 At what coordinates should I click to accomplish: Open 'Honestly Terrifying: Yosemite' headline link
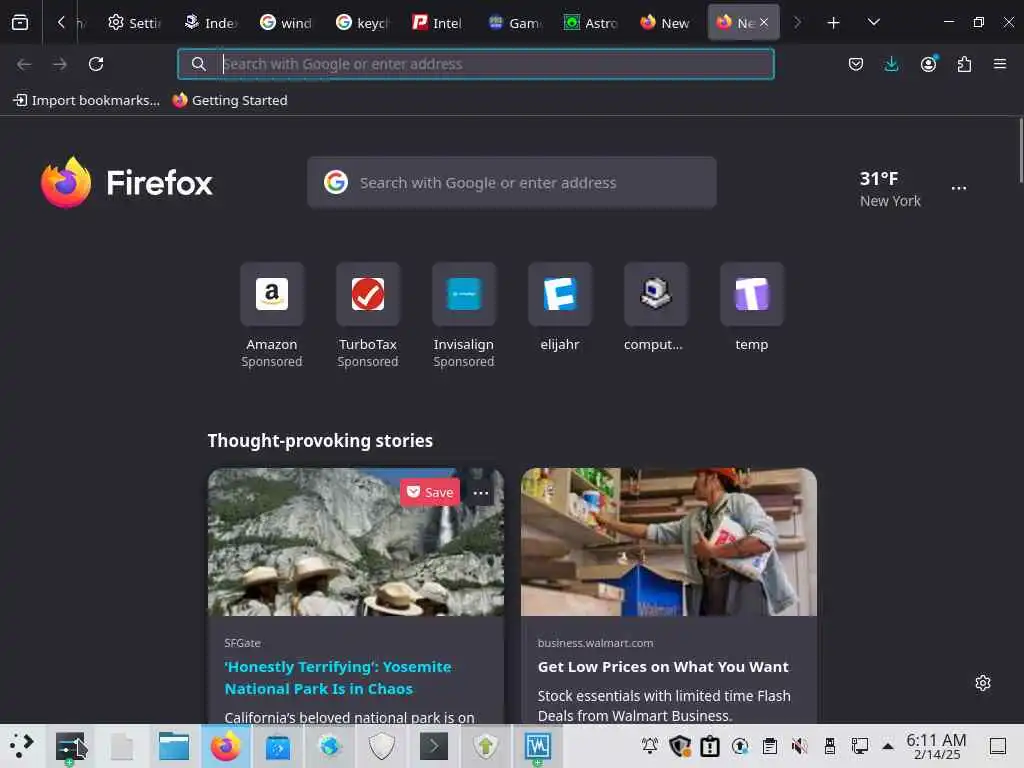point(338,678)
